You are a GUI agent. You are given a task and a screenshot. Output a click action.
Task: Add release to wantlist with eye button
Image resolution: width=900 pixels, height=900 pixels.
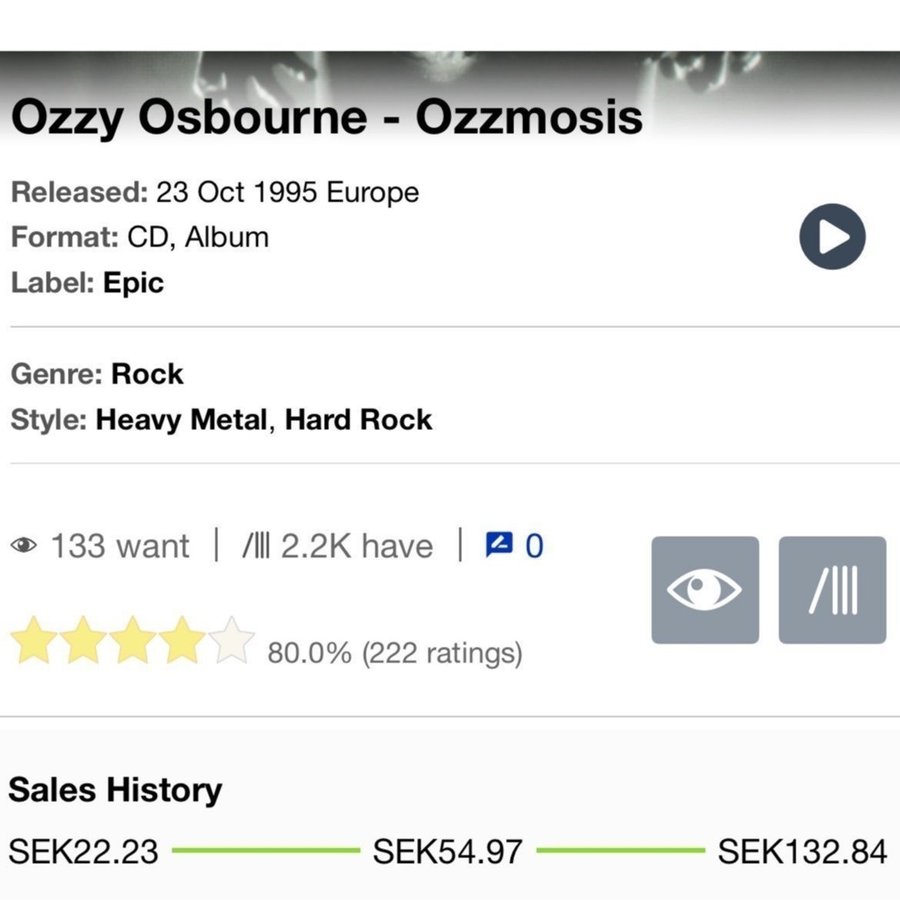click(705, 590)
